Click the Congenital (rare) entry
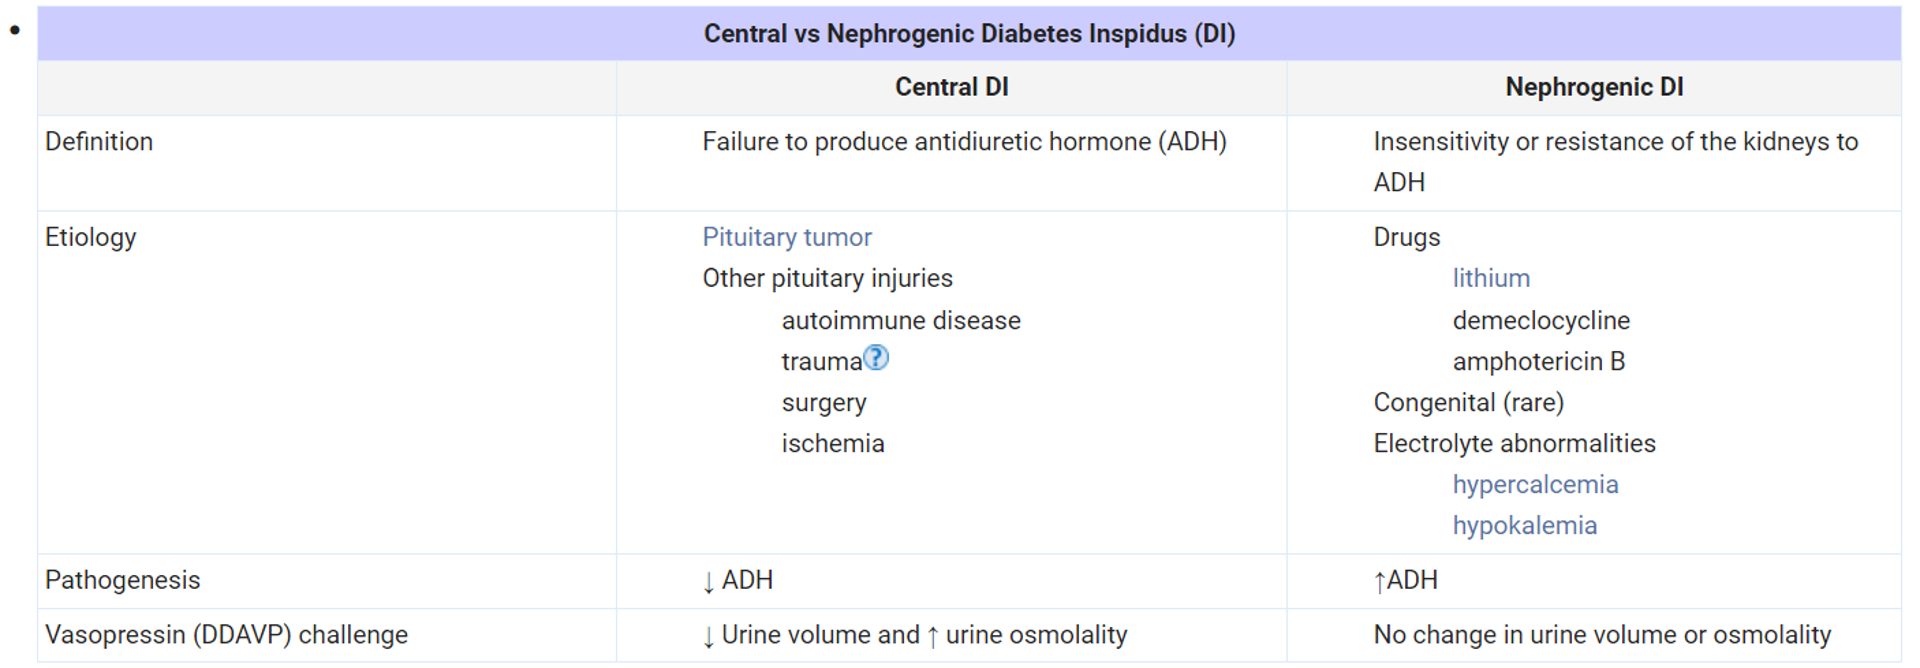 [1468, 402]
